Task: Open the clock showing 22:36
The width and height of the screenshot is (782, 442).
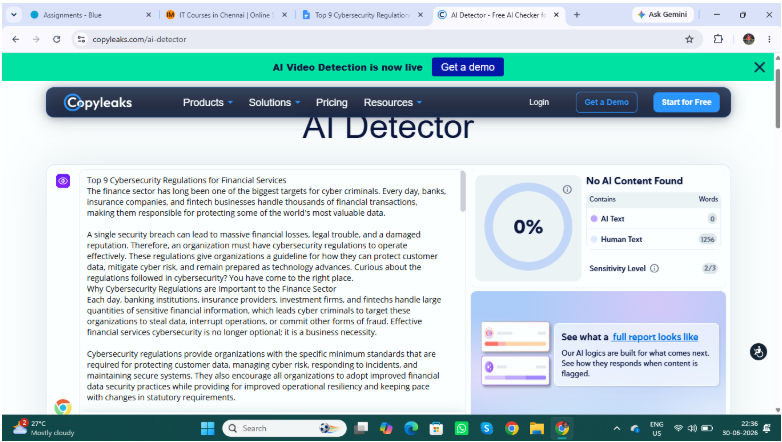Action: 740,428
